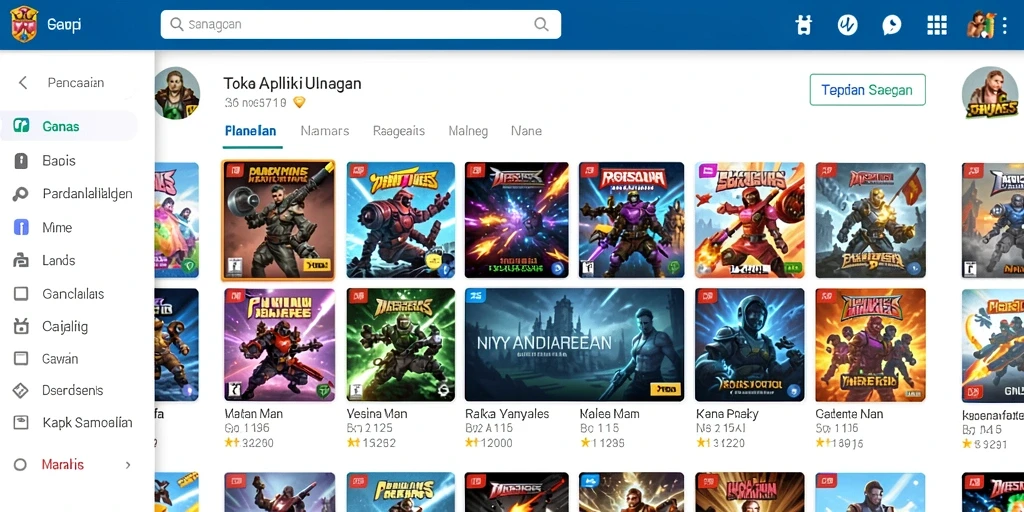Open the chat bubble icon in header
Viewport: 1024px width, 512px height.
click(891, 25)
